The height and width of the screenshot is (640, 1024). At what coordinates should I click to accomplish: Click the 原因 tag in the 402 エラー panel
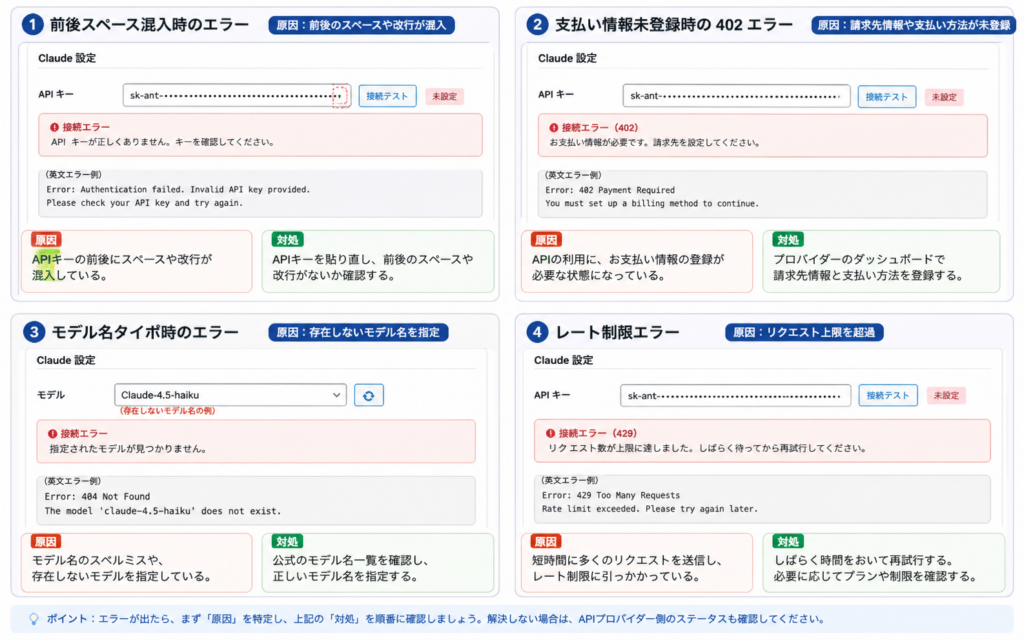[x=545, y=240]
